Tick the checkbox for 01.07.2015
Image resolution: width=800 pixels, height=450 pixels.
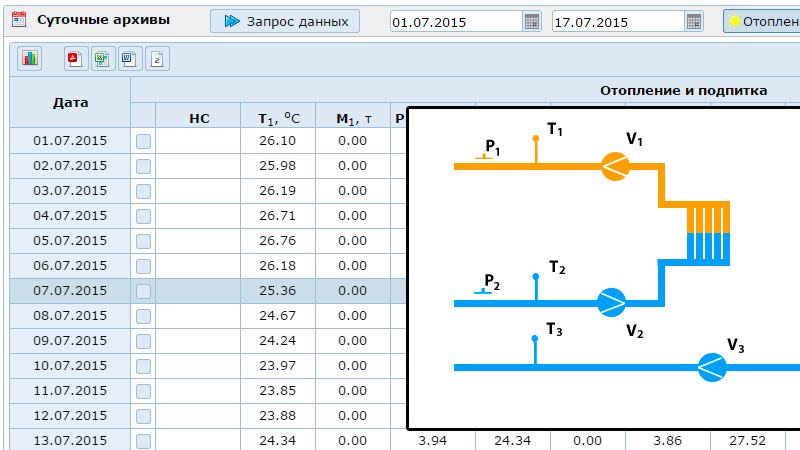143,141
